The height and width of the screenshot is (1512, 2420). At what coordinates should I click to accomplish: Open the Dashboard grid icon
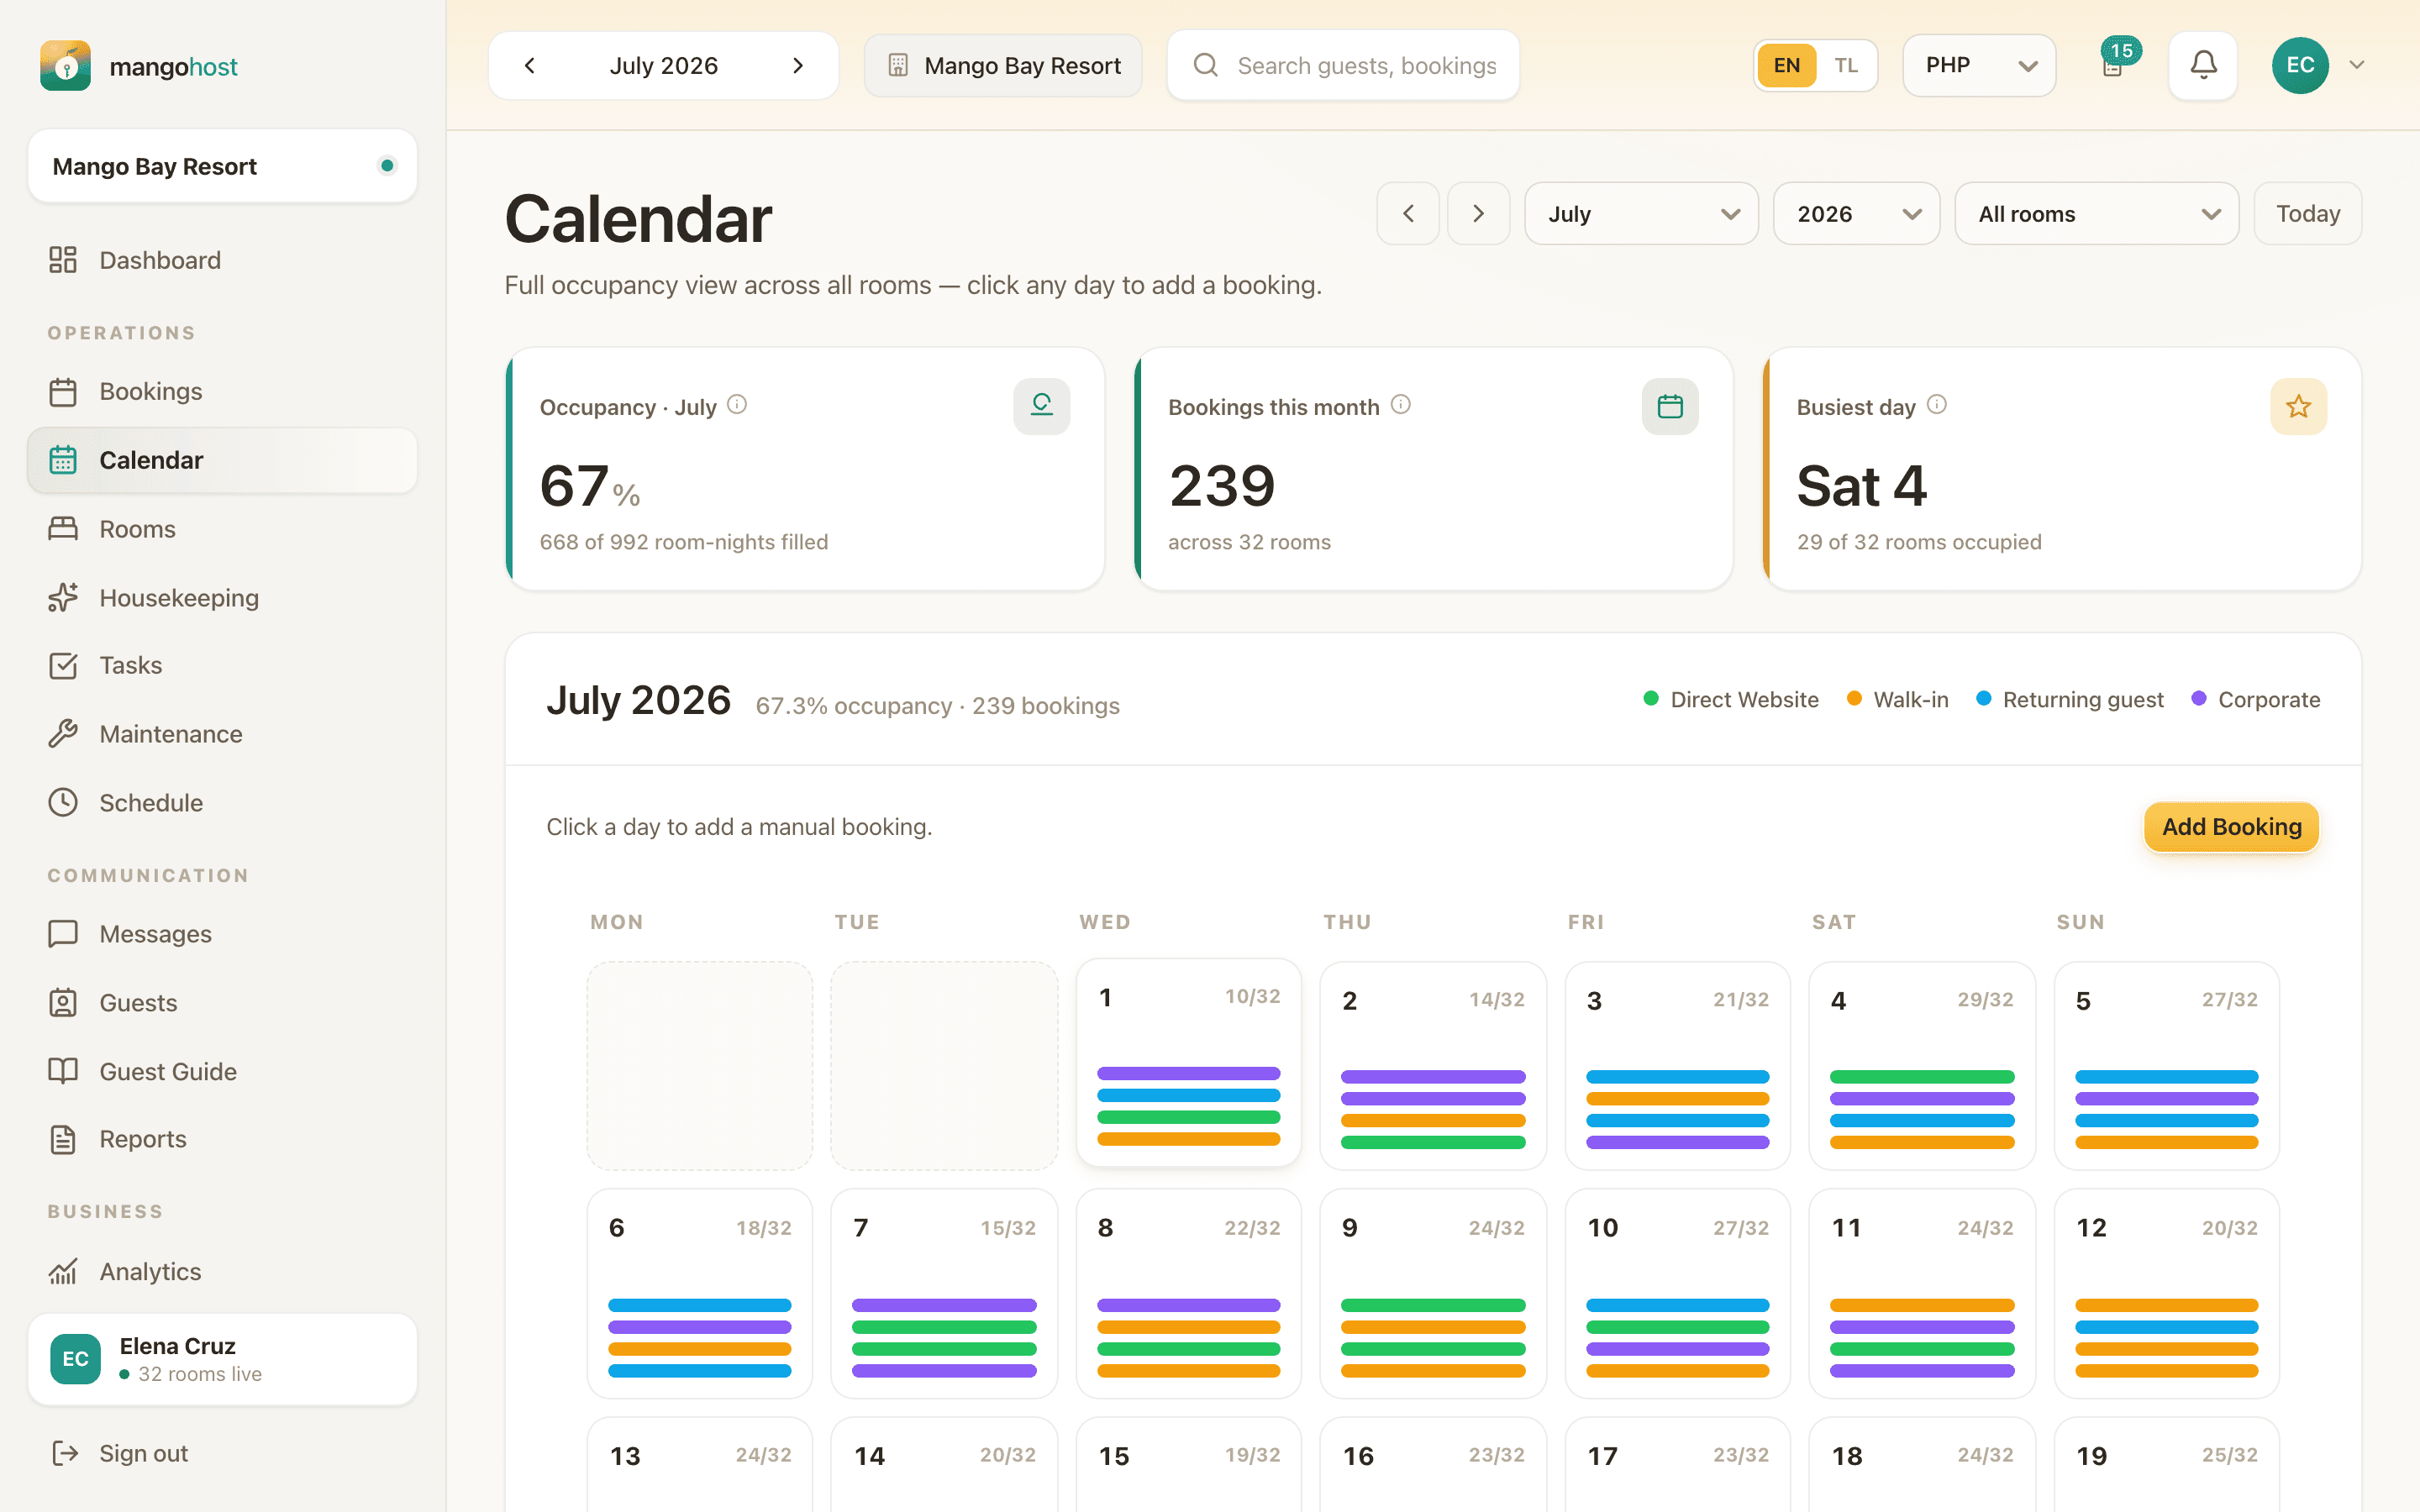(63, 260)
